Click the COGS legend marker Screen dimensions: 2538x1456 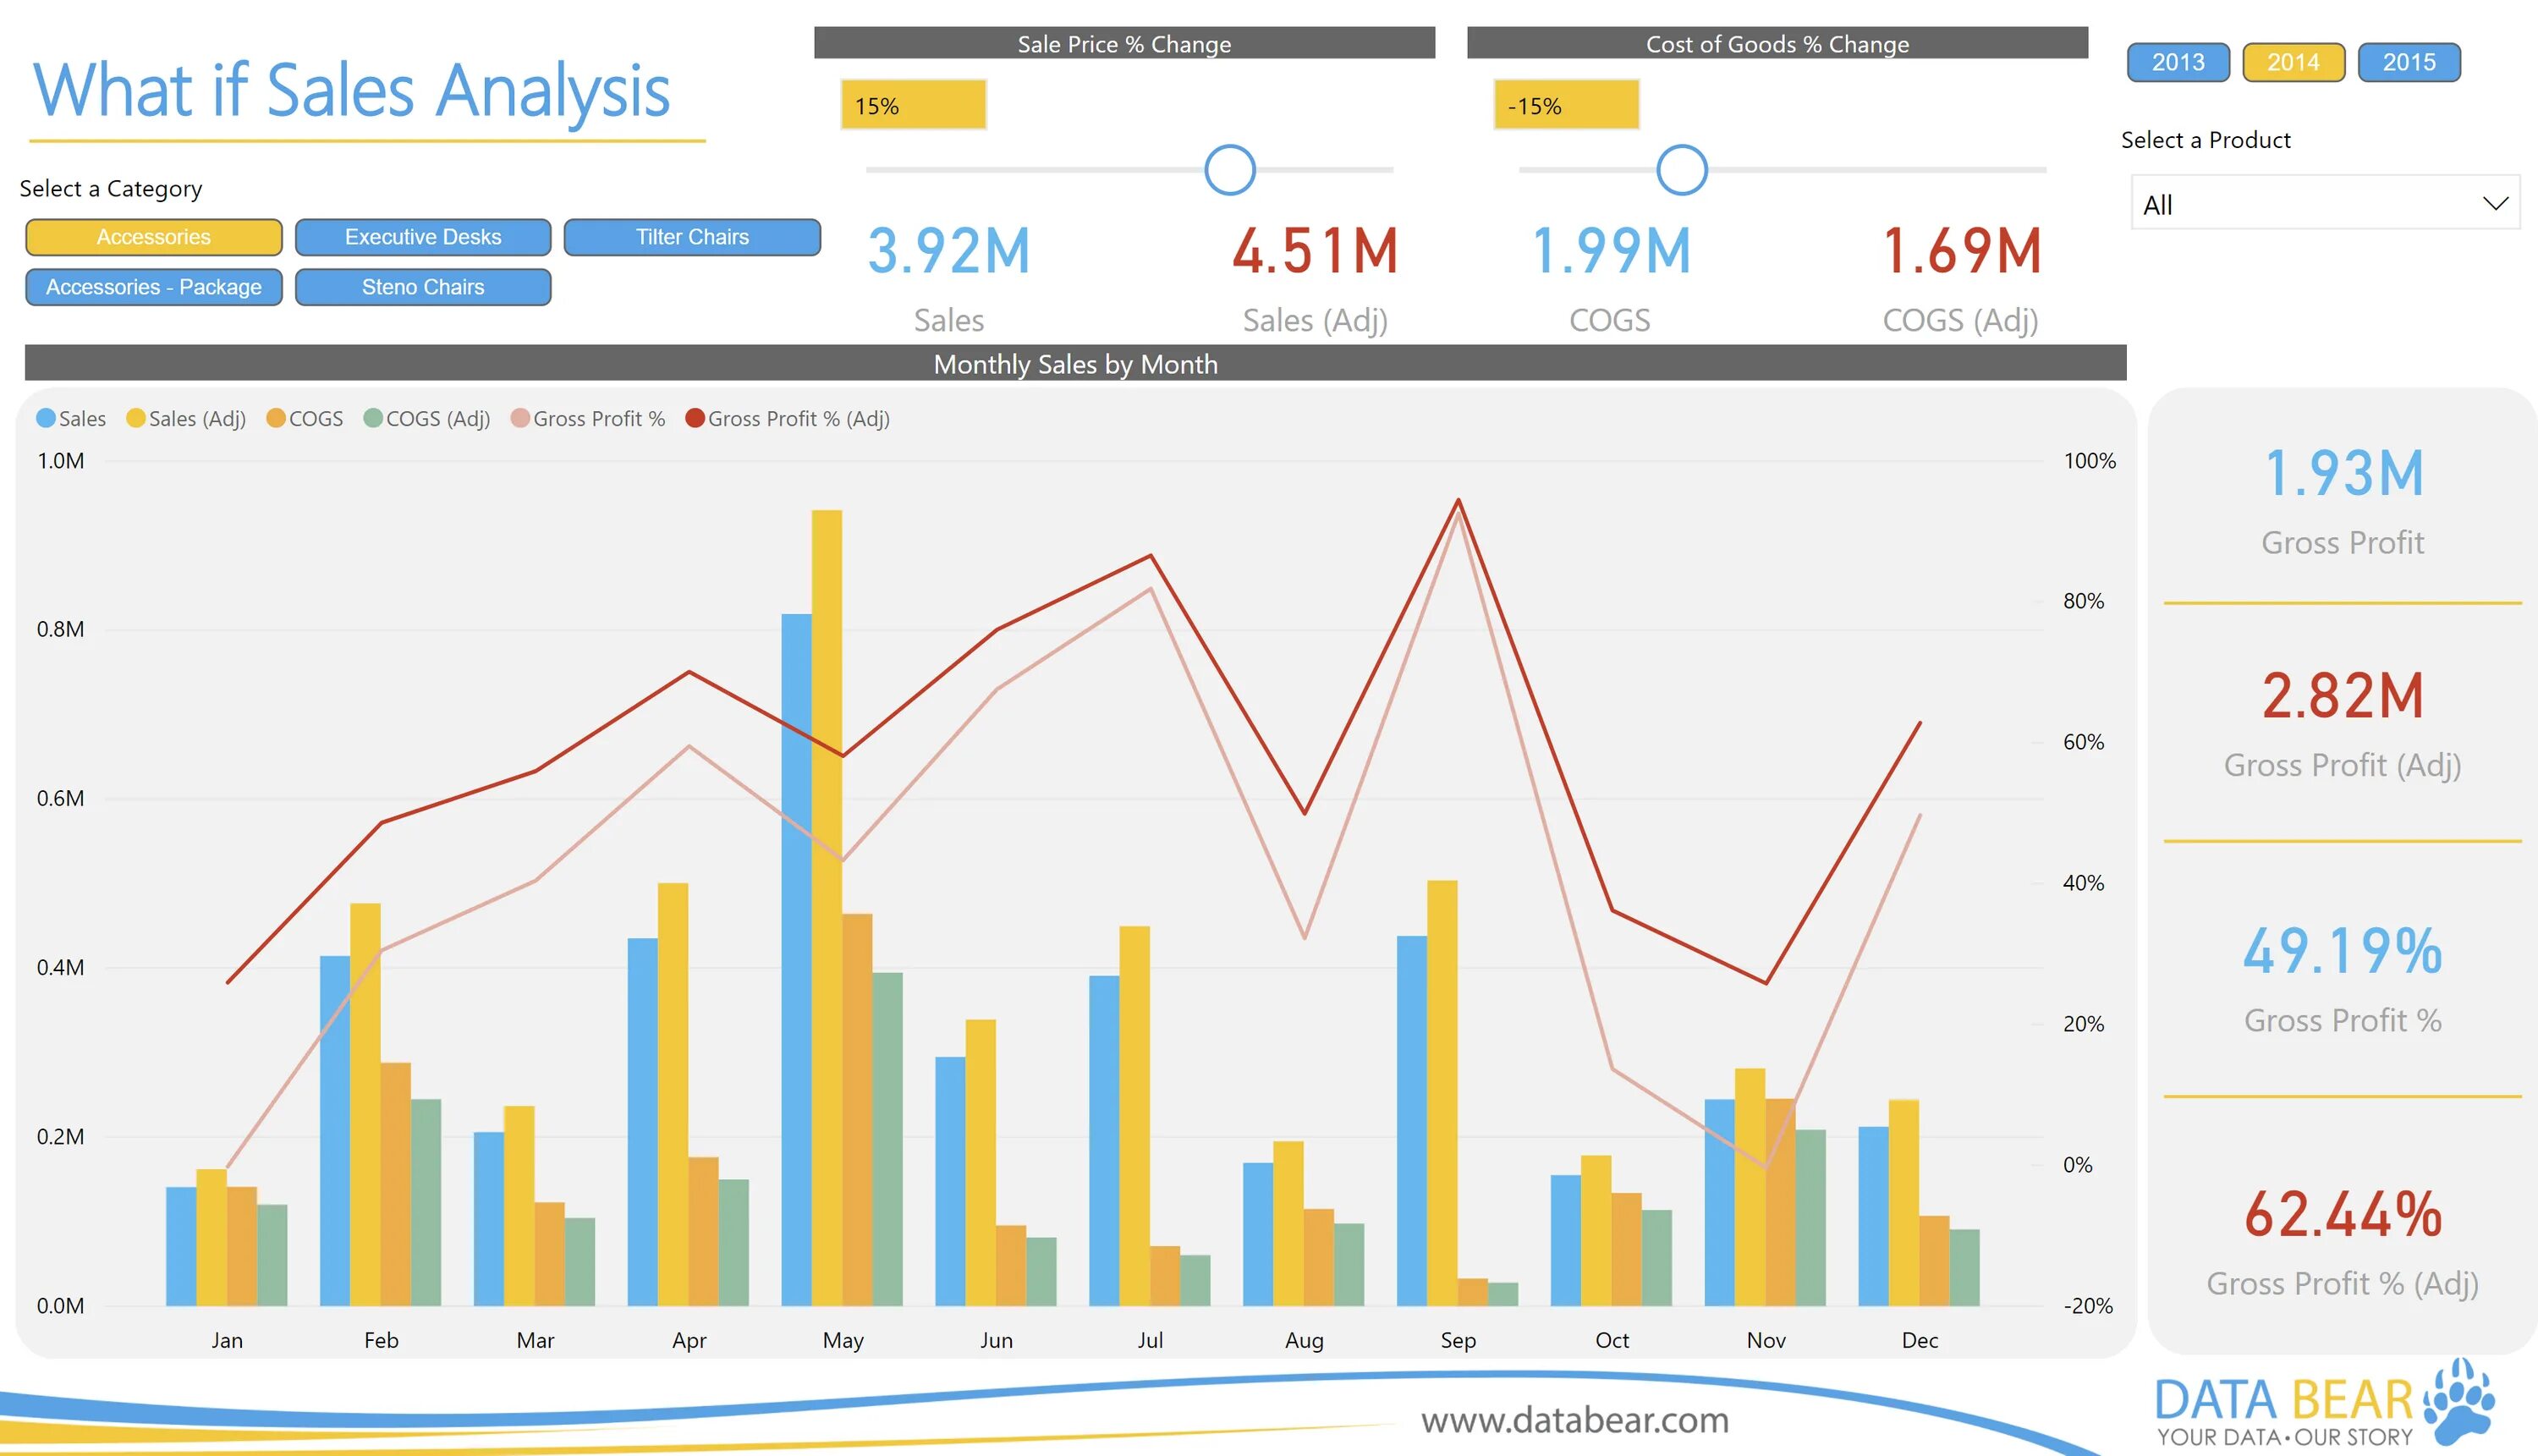pyautogui.click(x=276, y=418)
